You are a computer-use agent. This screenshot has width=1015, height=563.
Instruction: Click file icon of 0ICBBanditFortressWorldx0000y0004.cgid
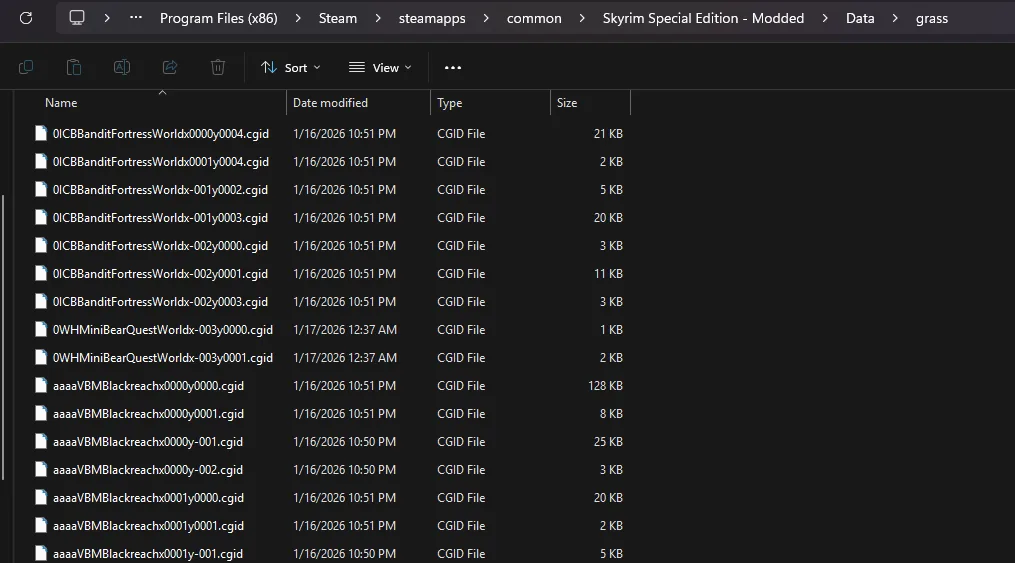pos(41,133)
